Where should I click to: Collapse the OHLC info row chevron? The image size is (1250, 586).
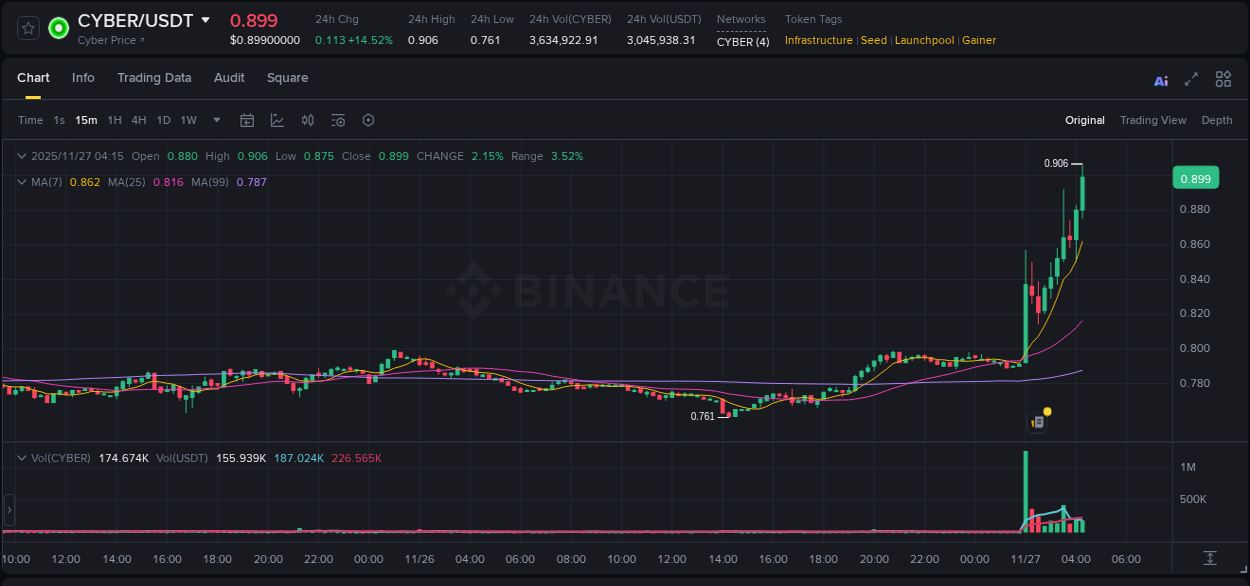(21, 156)
